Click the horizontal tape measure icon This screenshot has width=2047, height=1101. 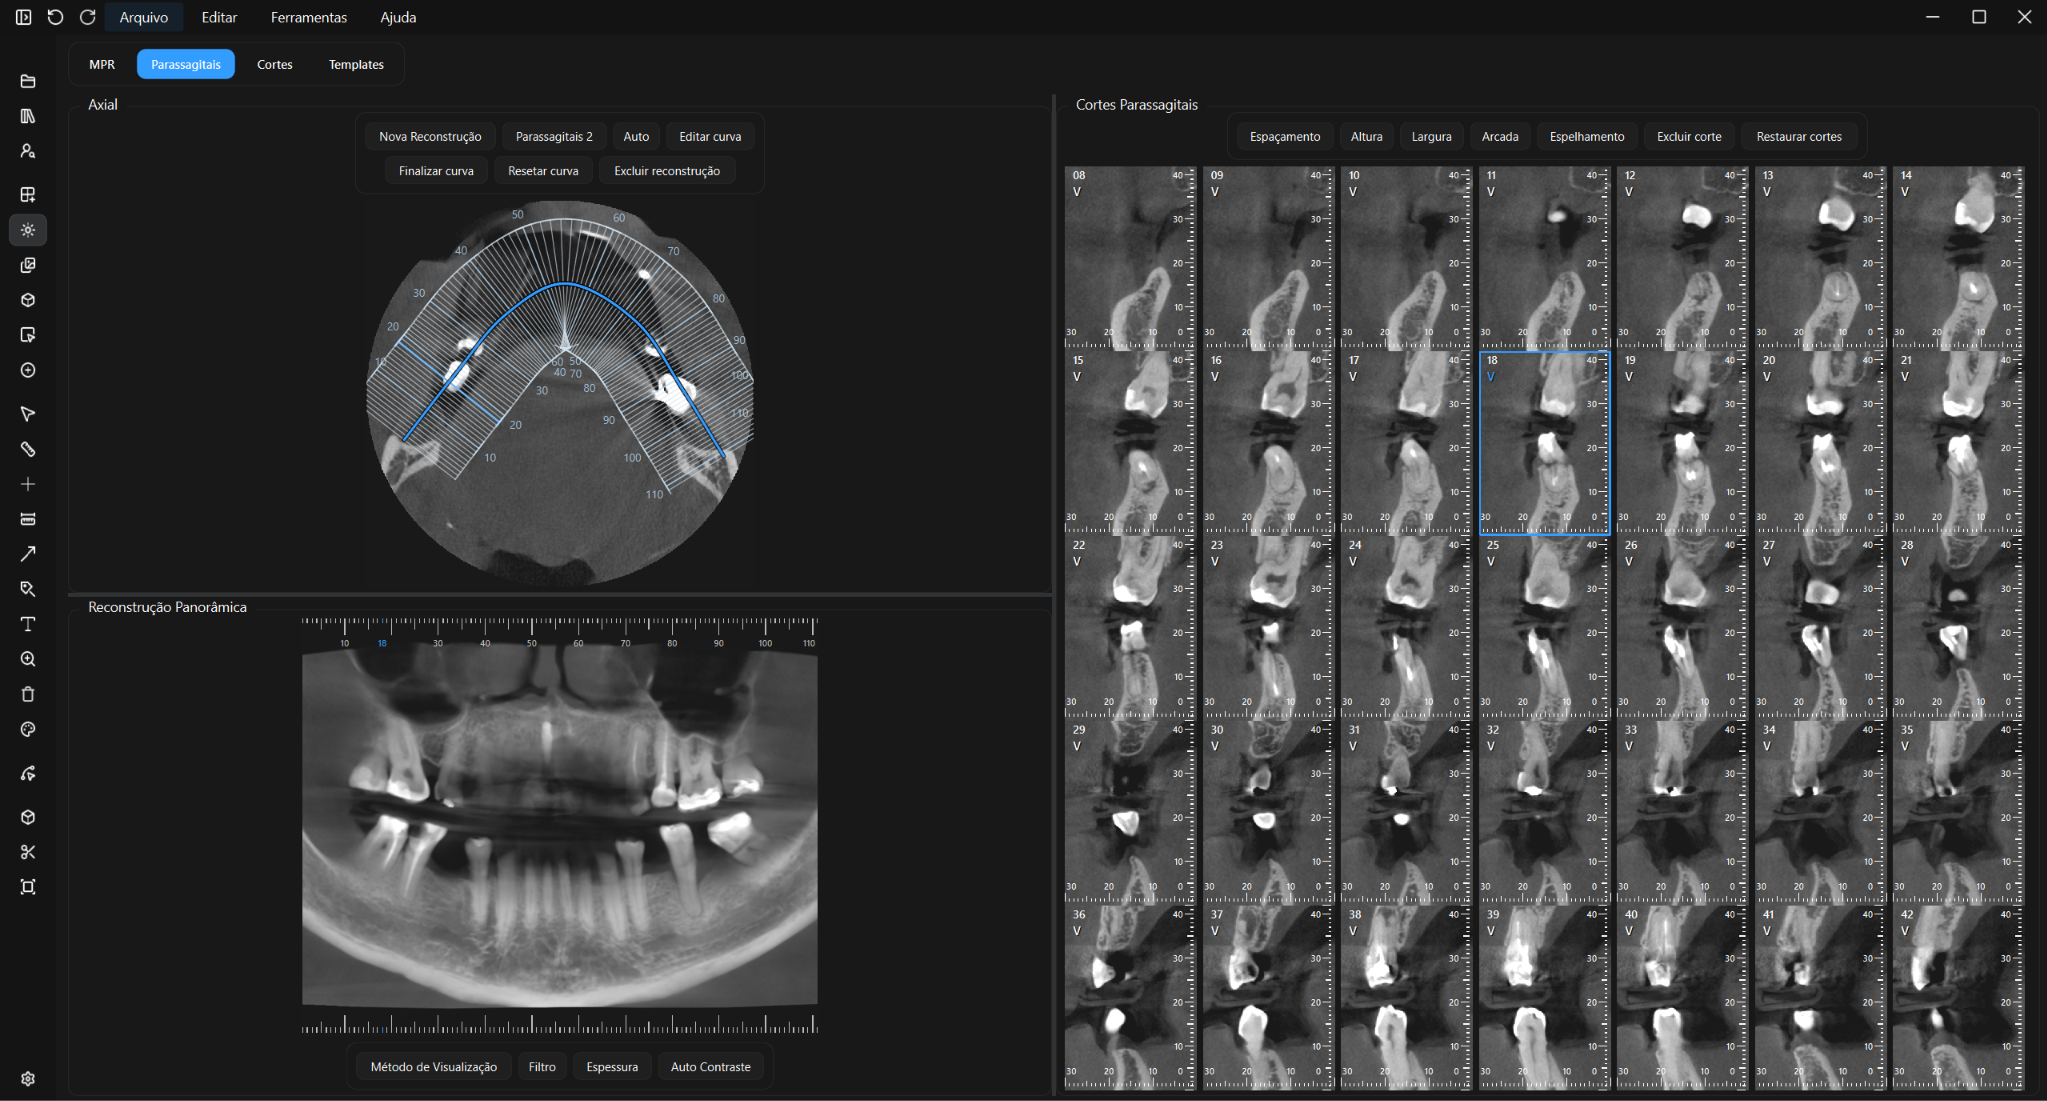[28, 519]
